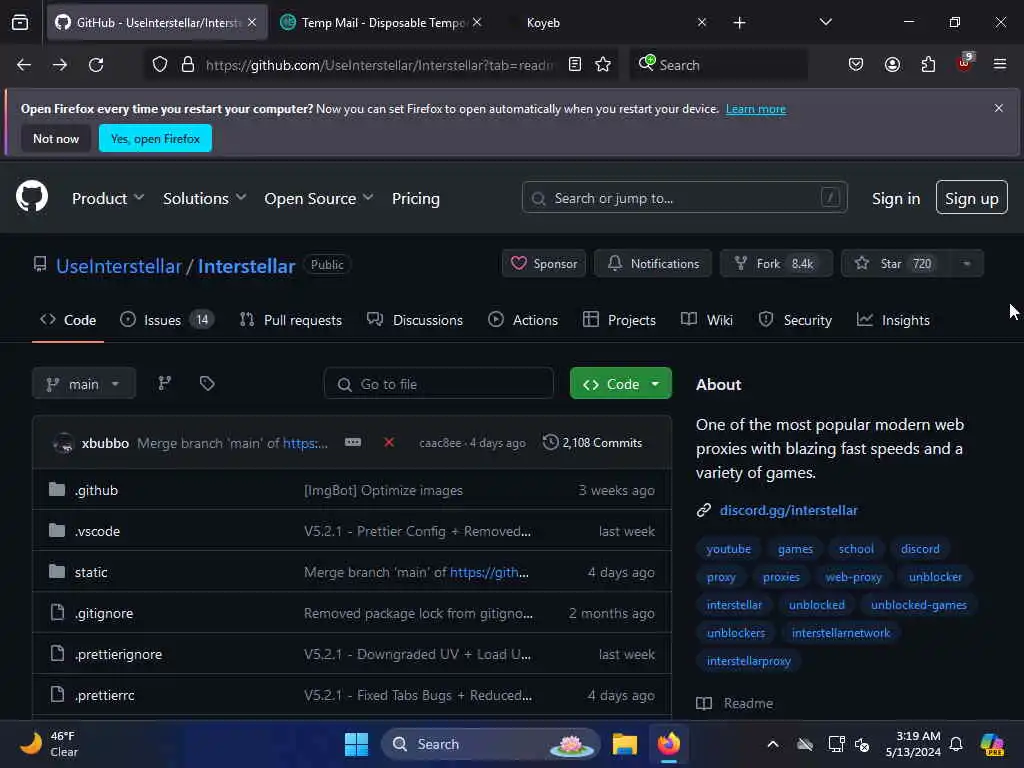This screenshot has width=1024, height=768.
Task: Open the Issues tab
Action: pos(167,320)
